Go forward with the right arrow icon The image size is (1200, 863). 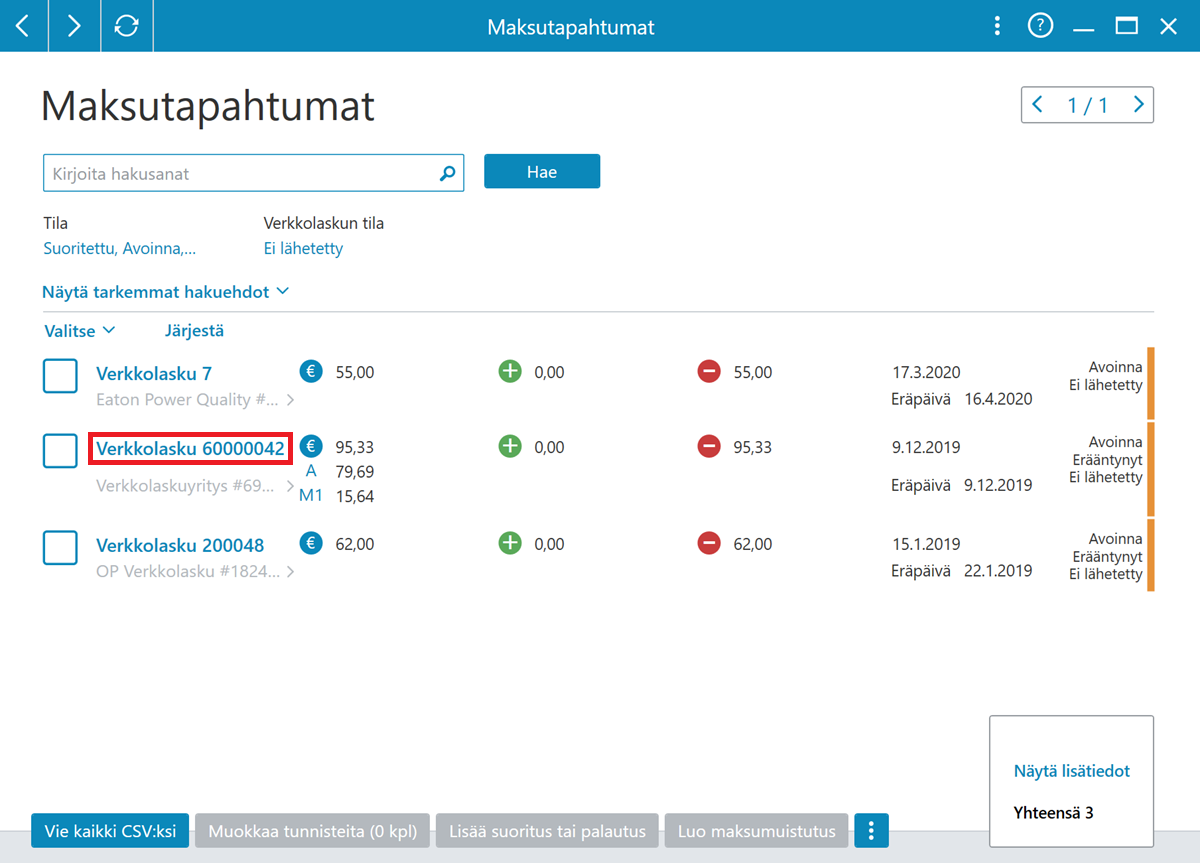pyautogui.click(x=75, y=26)
